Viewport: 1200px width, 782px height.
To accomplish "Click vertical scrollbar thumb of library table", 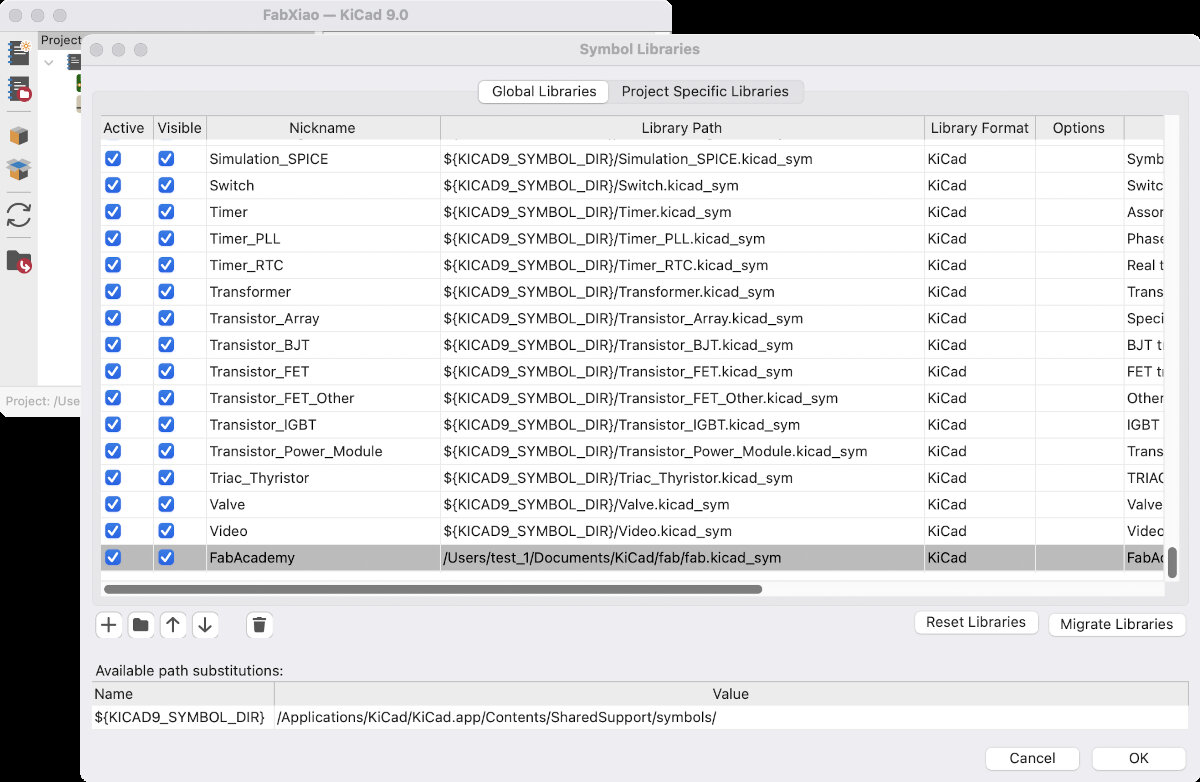I will [1172, 562].
